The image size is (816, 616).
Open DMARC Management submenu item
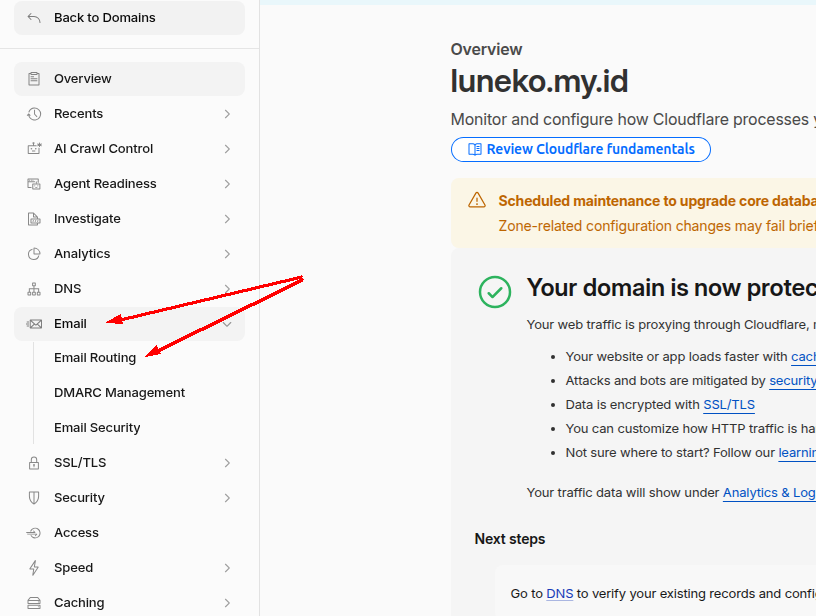(119, 393)
